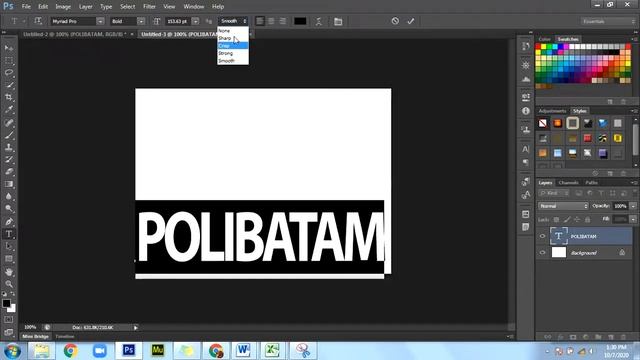Switch to the Color panel tab
The height and width of the screenshot is (360, 640).
544,39
